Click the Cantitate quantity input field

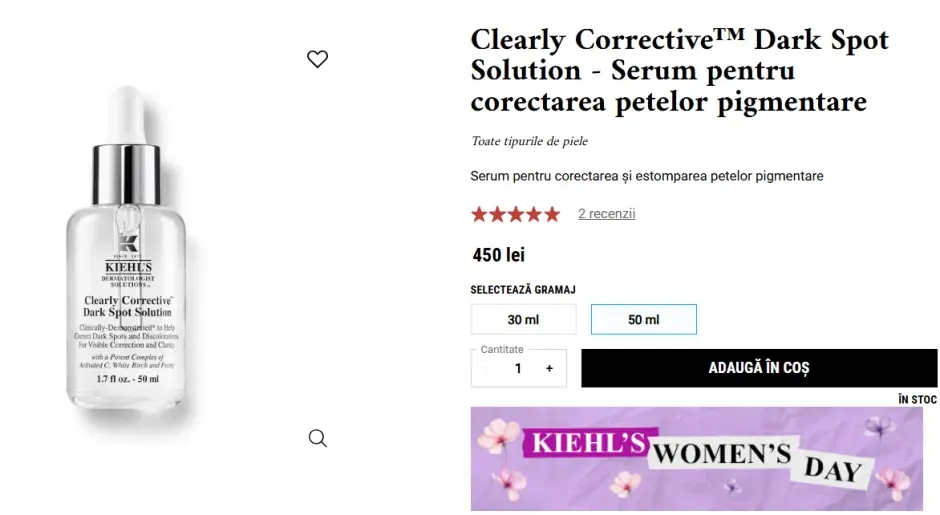coord(518,368)
